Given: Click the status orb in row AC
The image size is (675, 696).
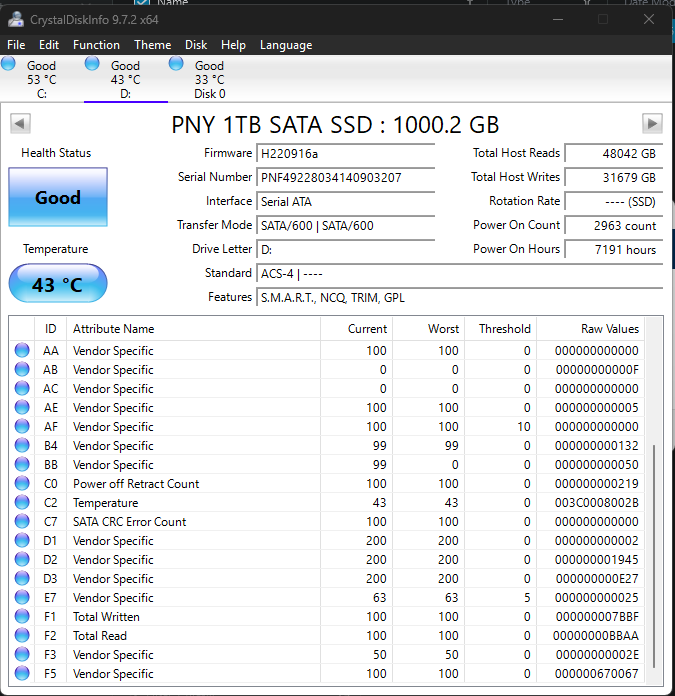Looking at the screenshot, I should pyautogui.click(x=22, y=388).
